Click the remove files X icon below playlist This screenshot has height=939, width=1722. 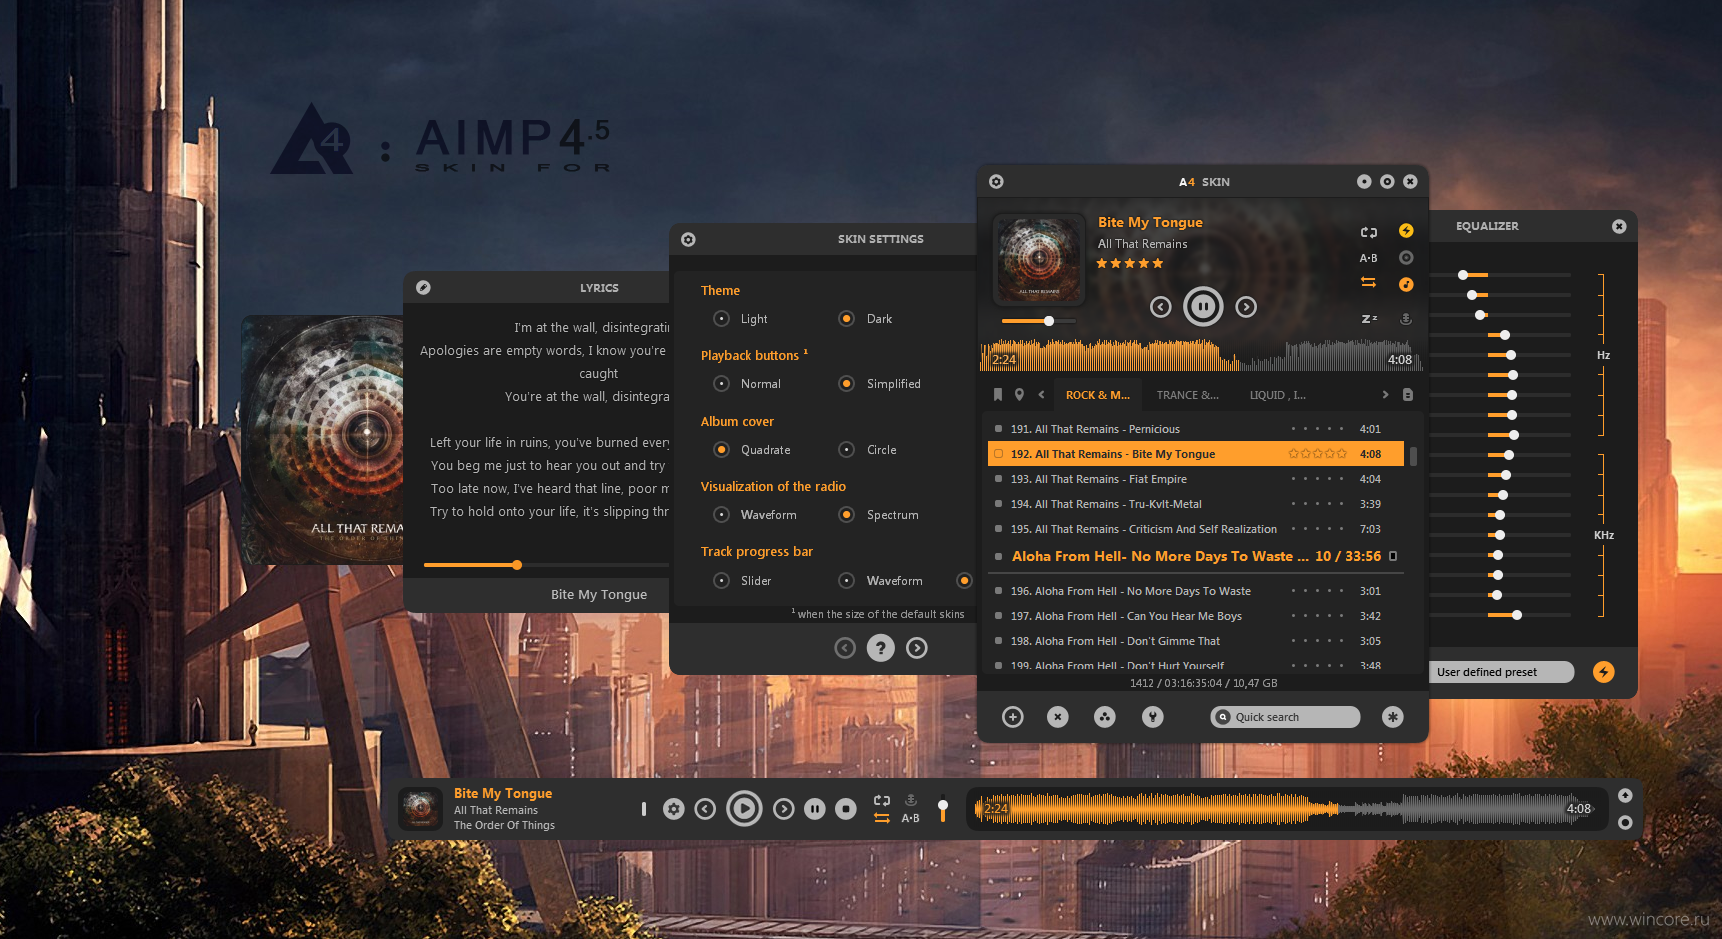coord(1058,717)
